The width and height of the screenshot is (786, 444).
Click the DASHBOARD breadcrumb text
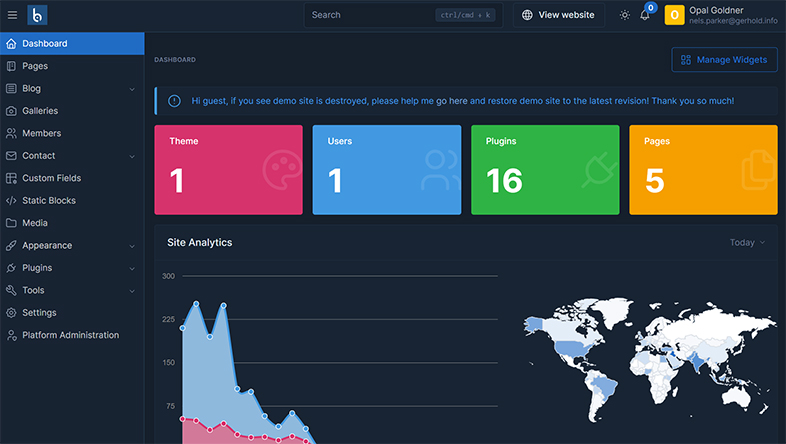175,60
